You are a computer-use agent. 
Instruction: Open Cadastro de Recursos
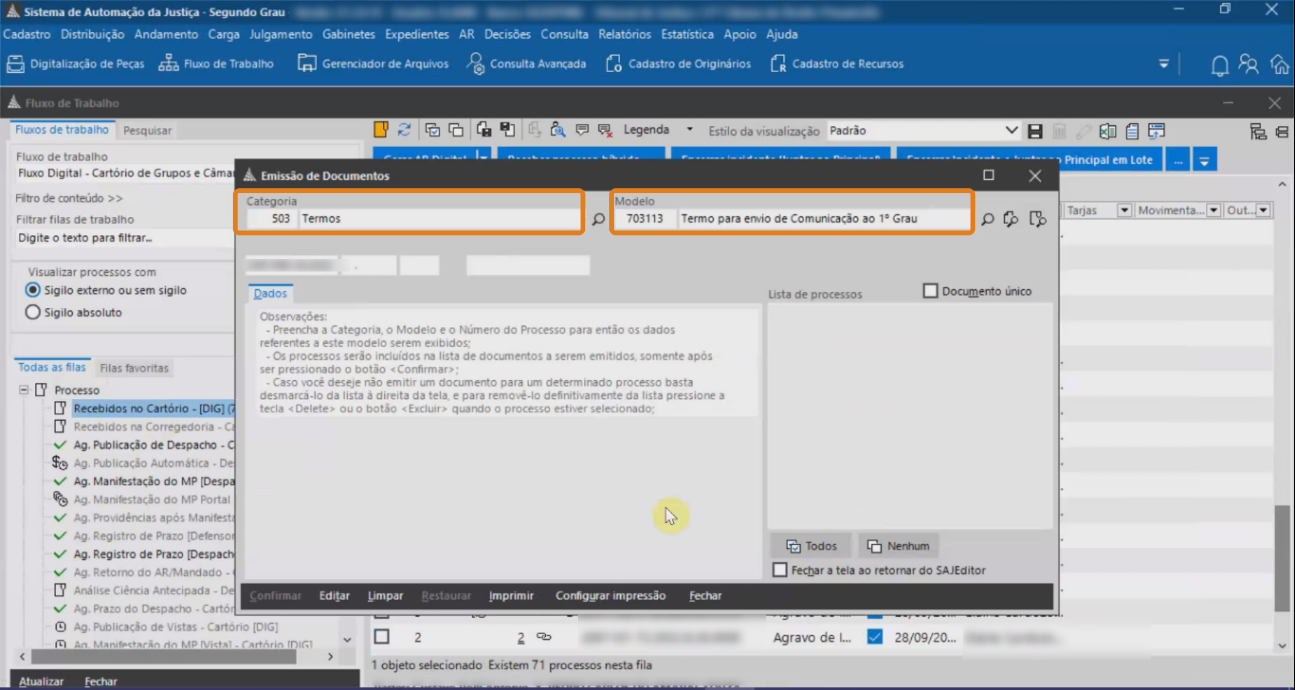837,64
